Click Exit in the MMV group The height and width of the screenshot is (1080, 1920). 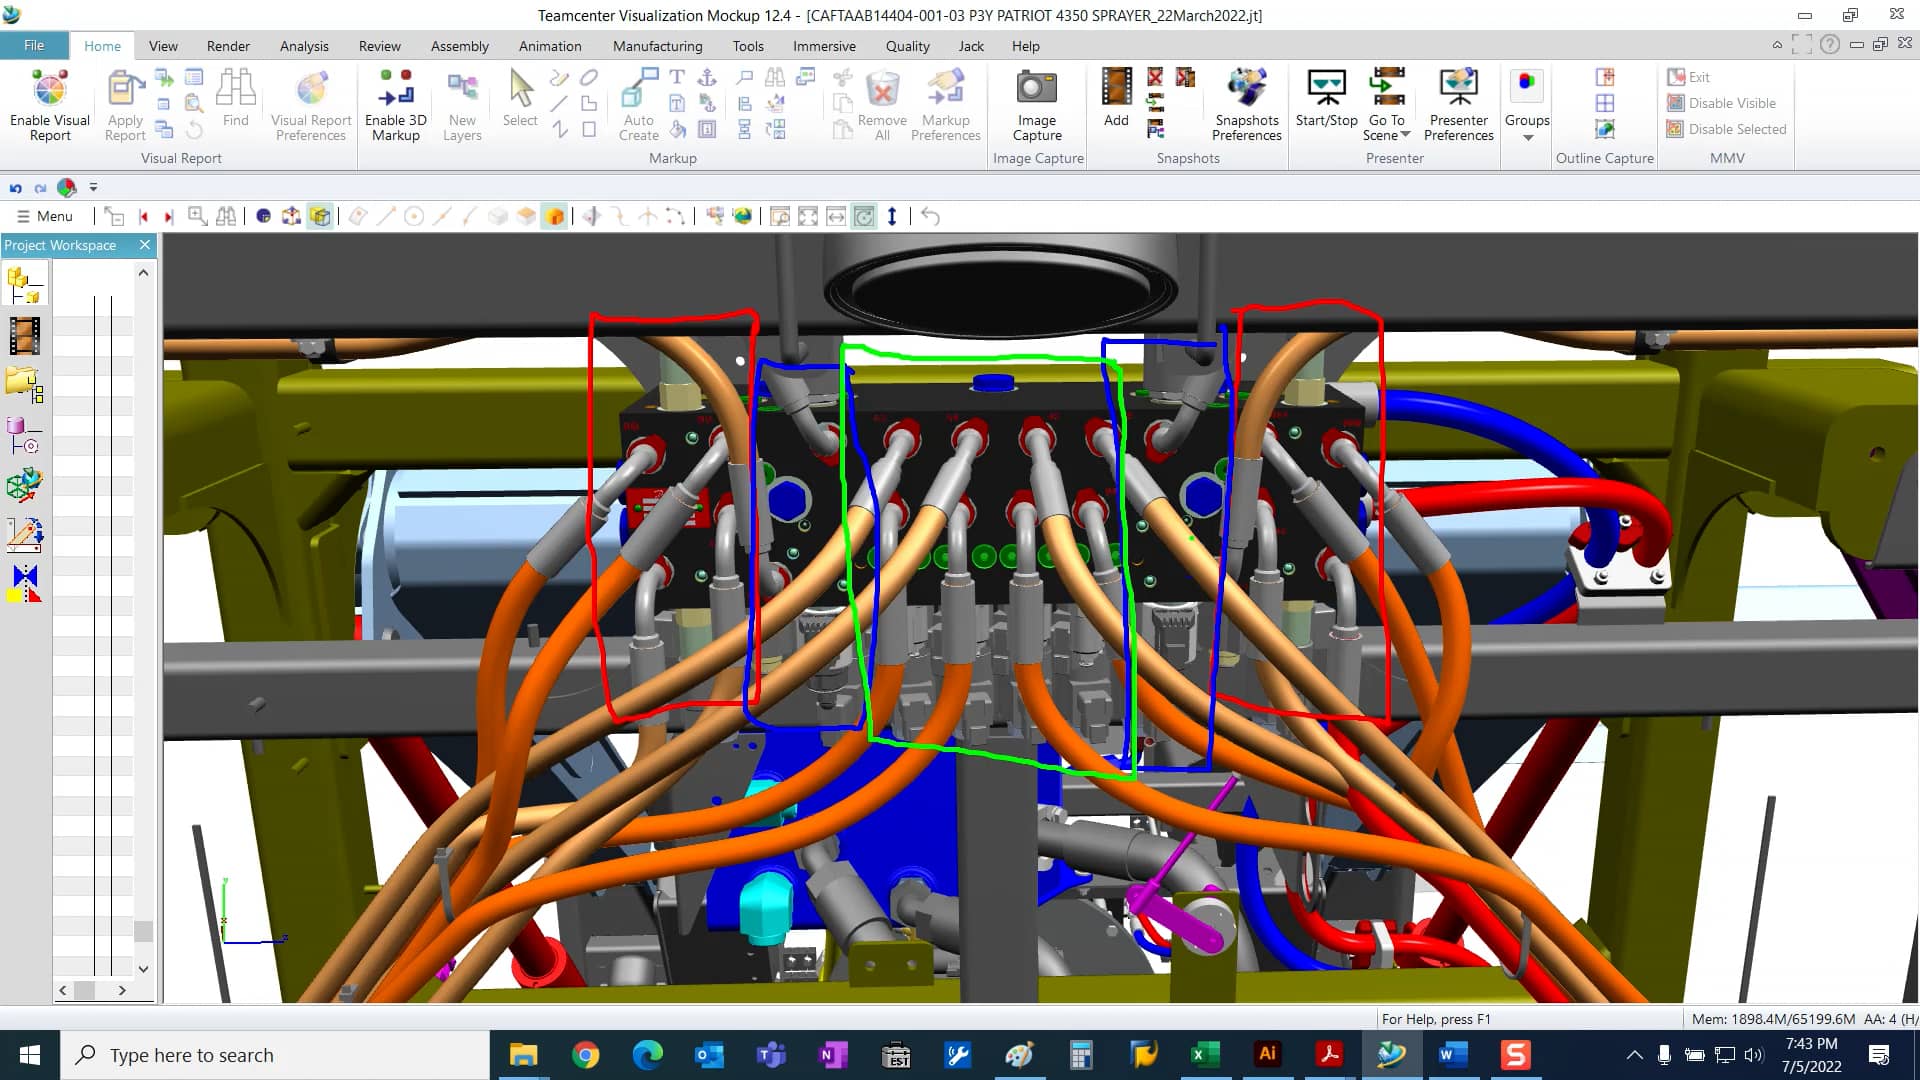[1692, 76]
